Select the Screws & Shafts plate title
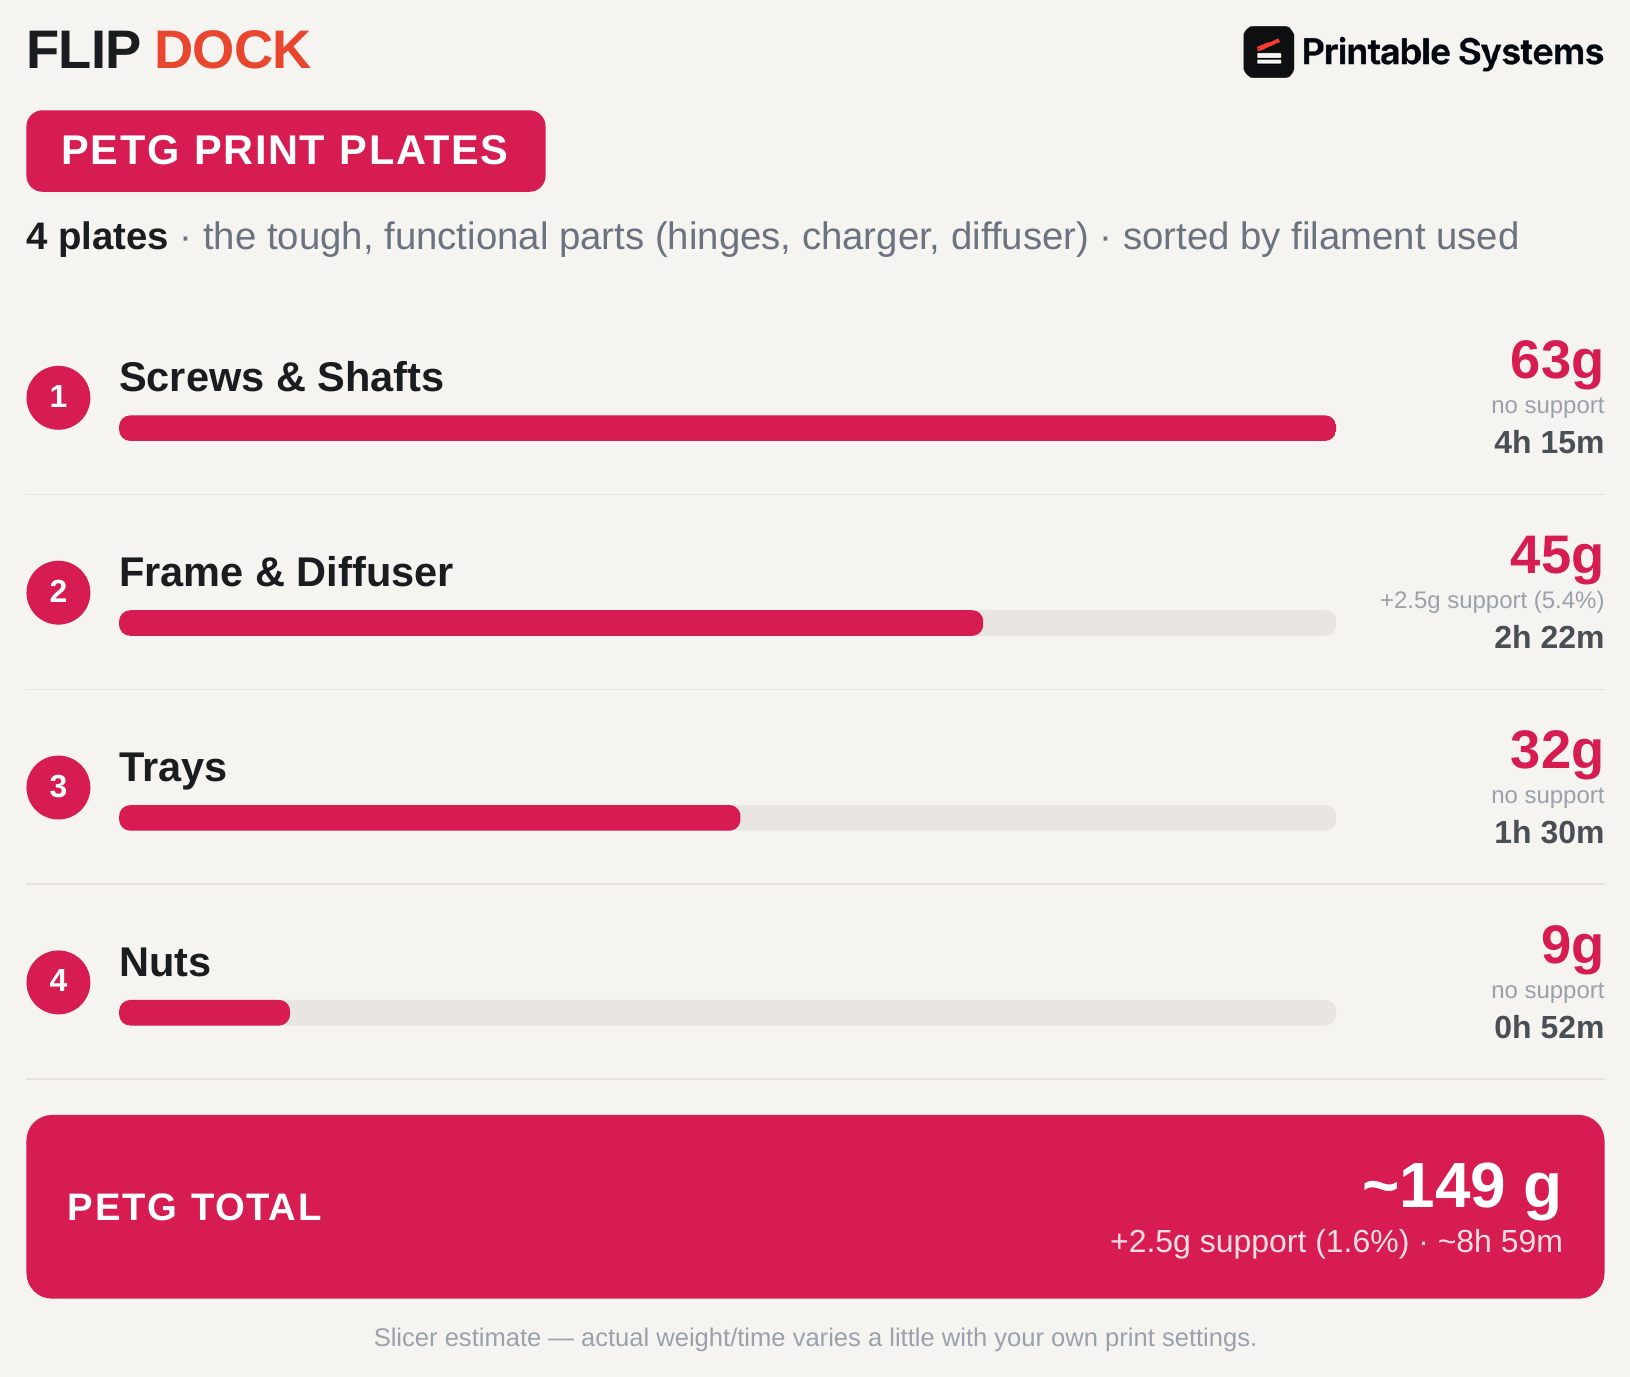Viewport: 1630px width, 1377px height. [281, 377]
